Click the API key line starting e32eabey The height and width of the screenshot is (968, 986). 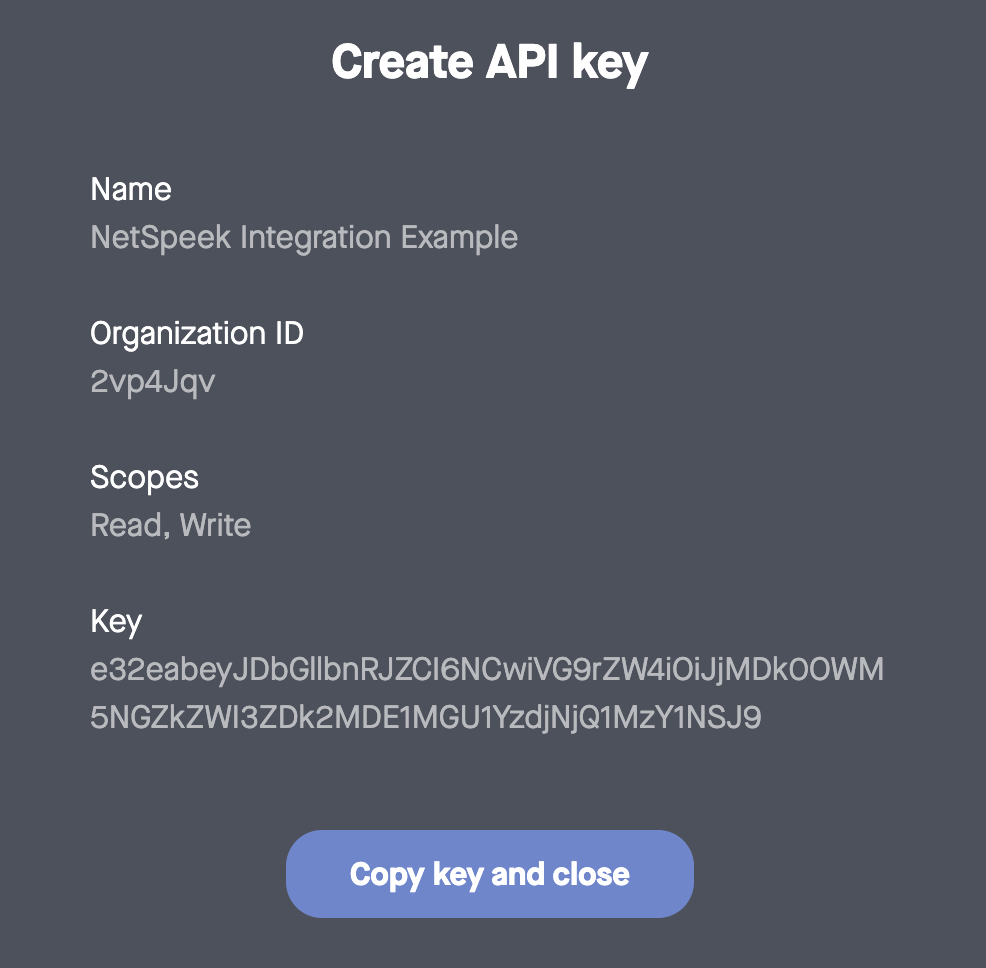[487, 669]
